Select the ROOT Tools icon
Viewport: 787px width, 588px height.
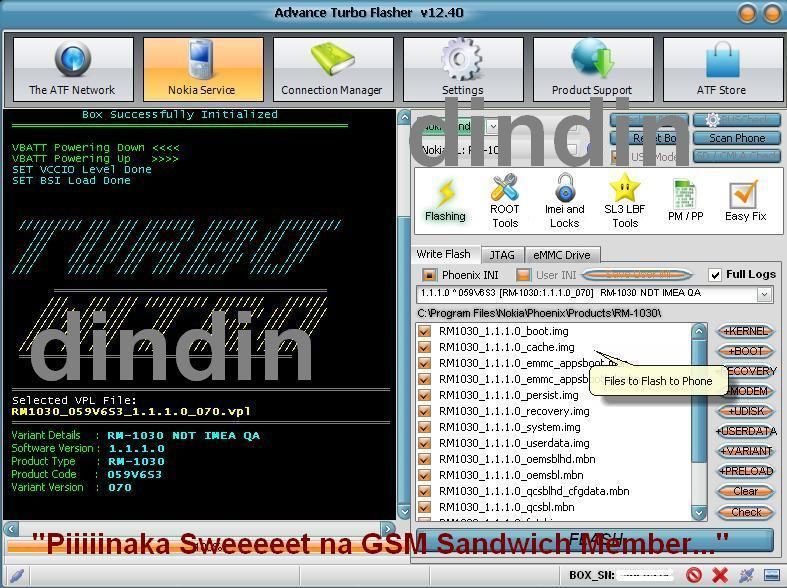[x=505, y=200]
